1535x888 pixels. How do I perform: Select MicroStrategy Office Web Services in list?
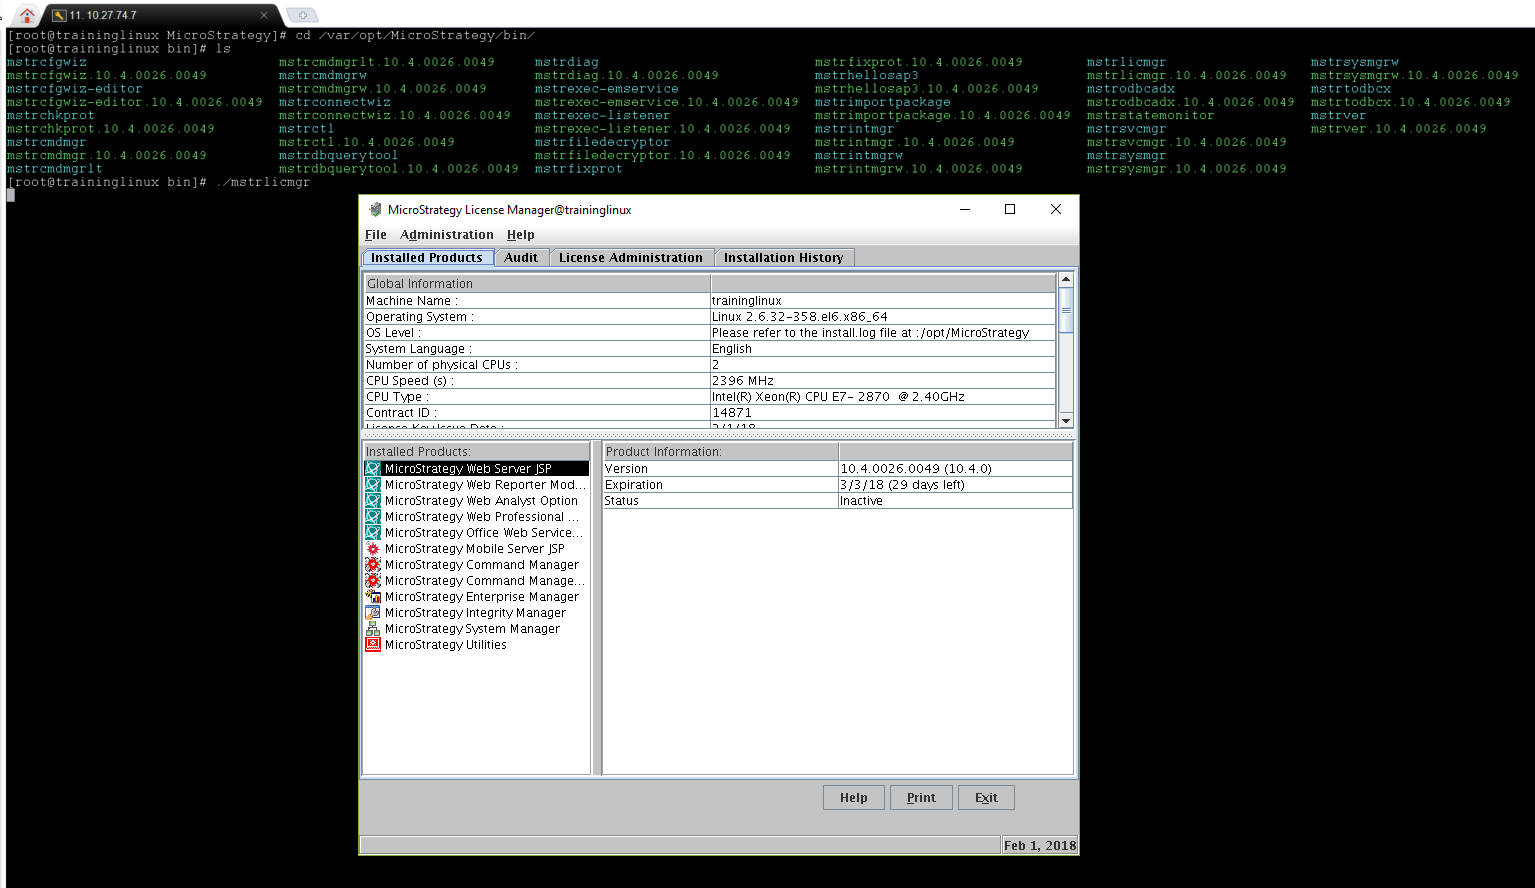pyautogui.click(x=483, y=533)
